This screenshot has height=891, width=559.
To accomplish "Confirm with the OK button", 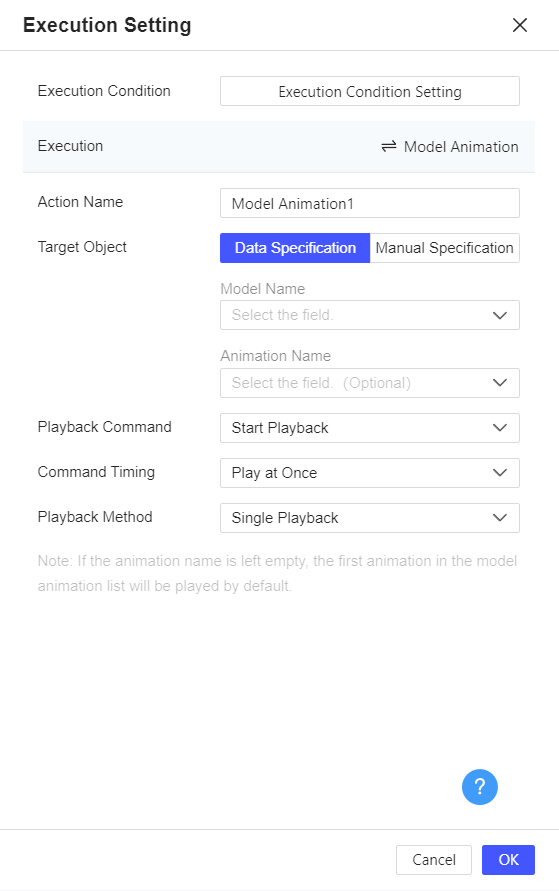I will tap(508, 860).
